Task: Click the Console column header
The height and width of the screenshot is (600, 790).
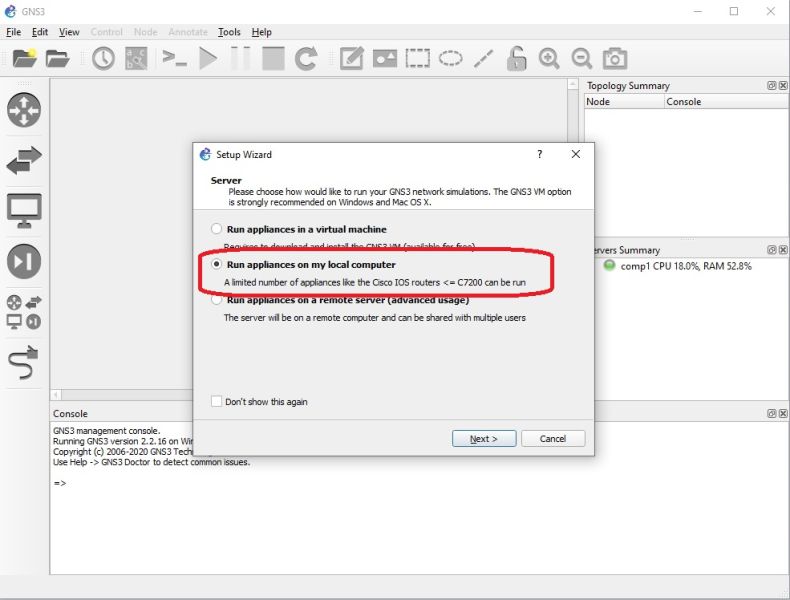Action: (x=726, y=101)
